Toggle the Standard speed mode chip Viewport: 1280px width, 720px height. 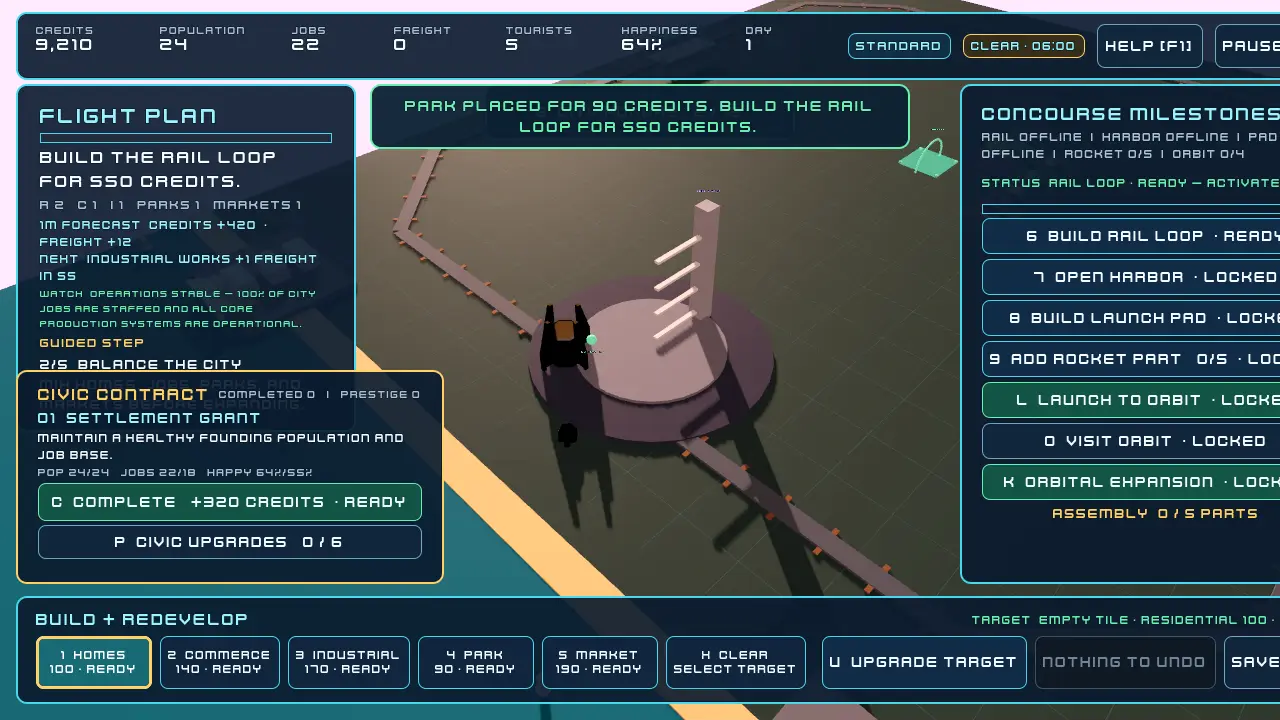[899, 46]
